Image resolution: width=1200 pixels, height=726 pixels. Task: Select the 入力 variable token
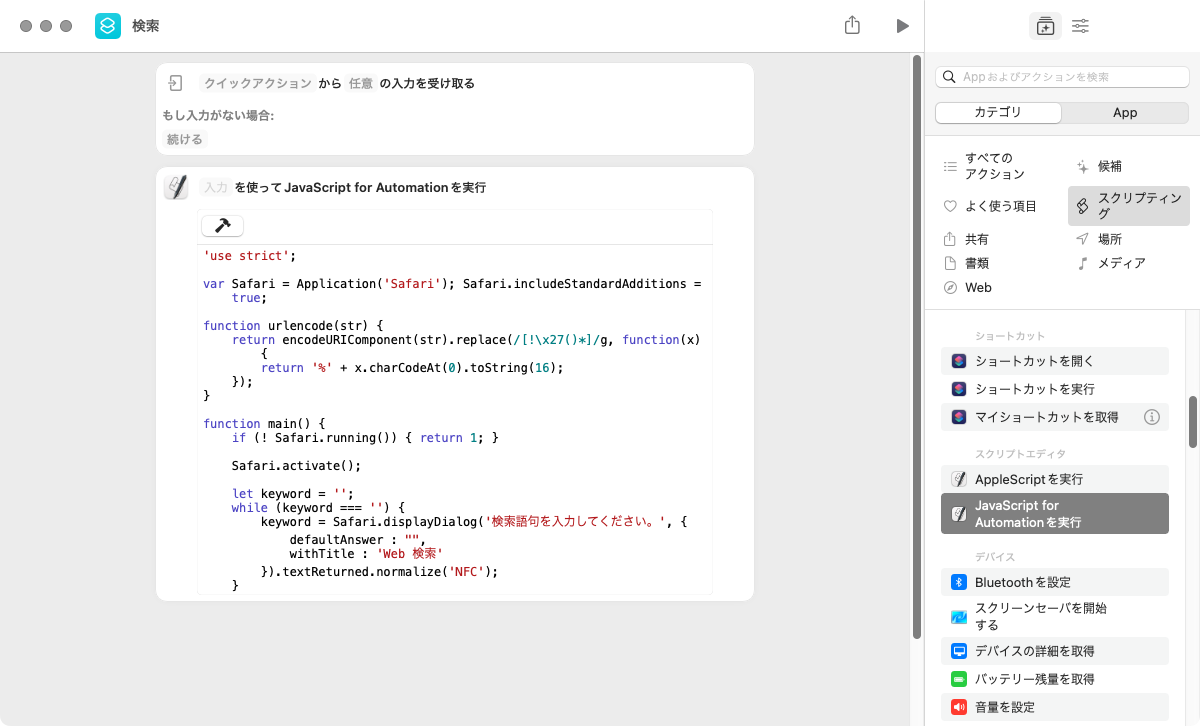pos(216,188)
